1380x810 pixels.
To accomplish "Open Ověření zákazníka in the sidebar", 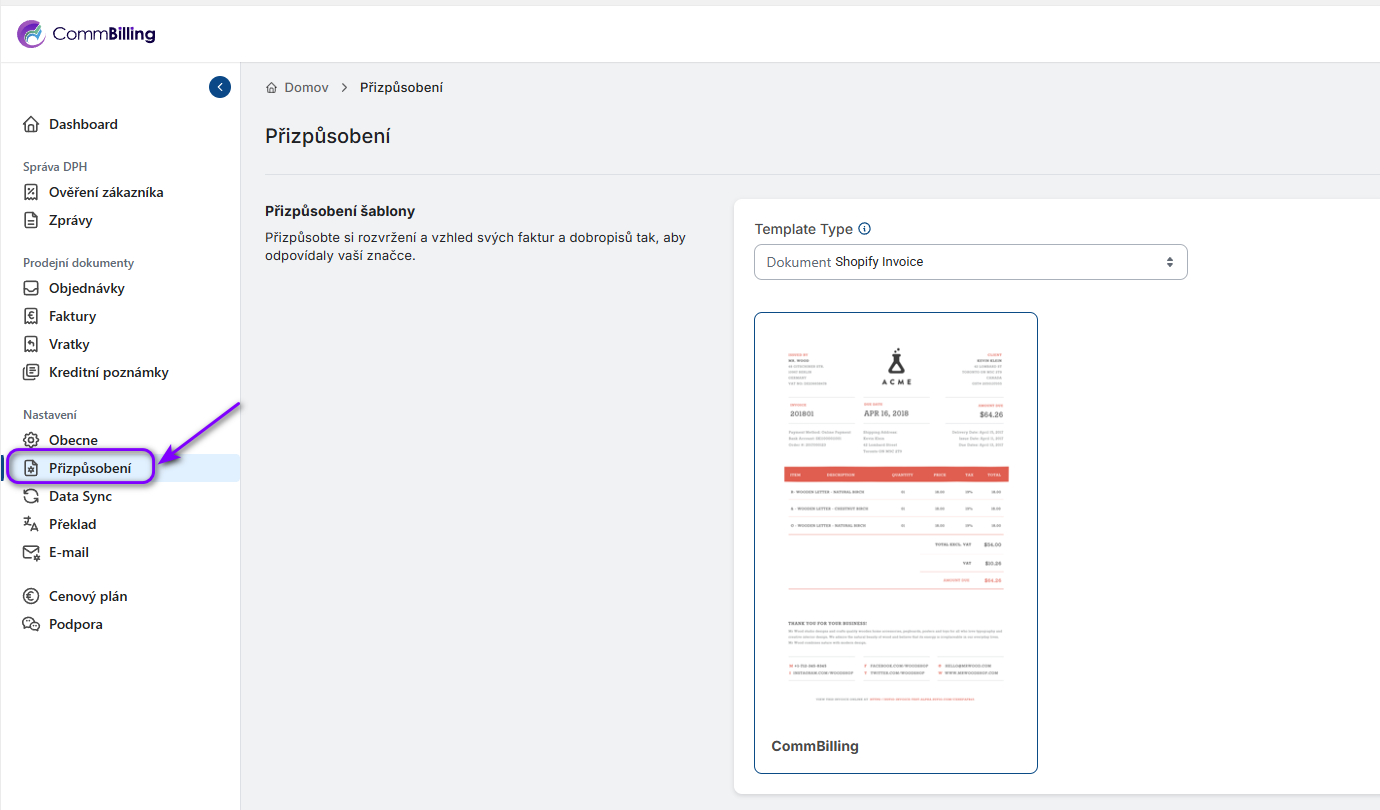I will (x=105, y=192).
